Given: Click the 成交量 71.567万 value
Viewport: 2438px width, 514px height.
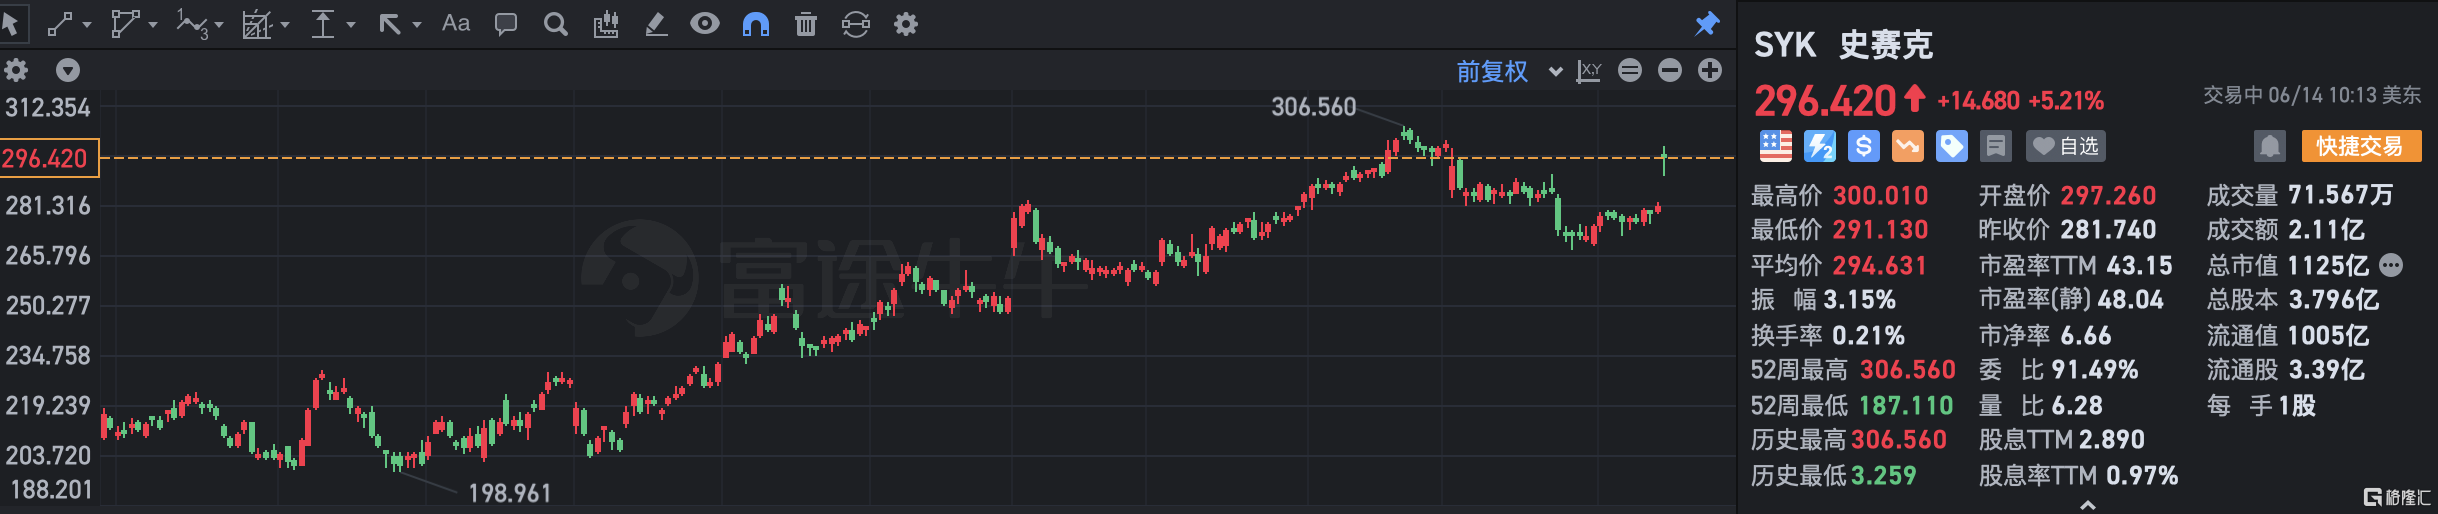Looking at the screenshot, I should pyautogui.click(x=2341, y=195).
